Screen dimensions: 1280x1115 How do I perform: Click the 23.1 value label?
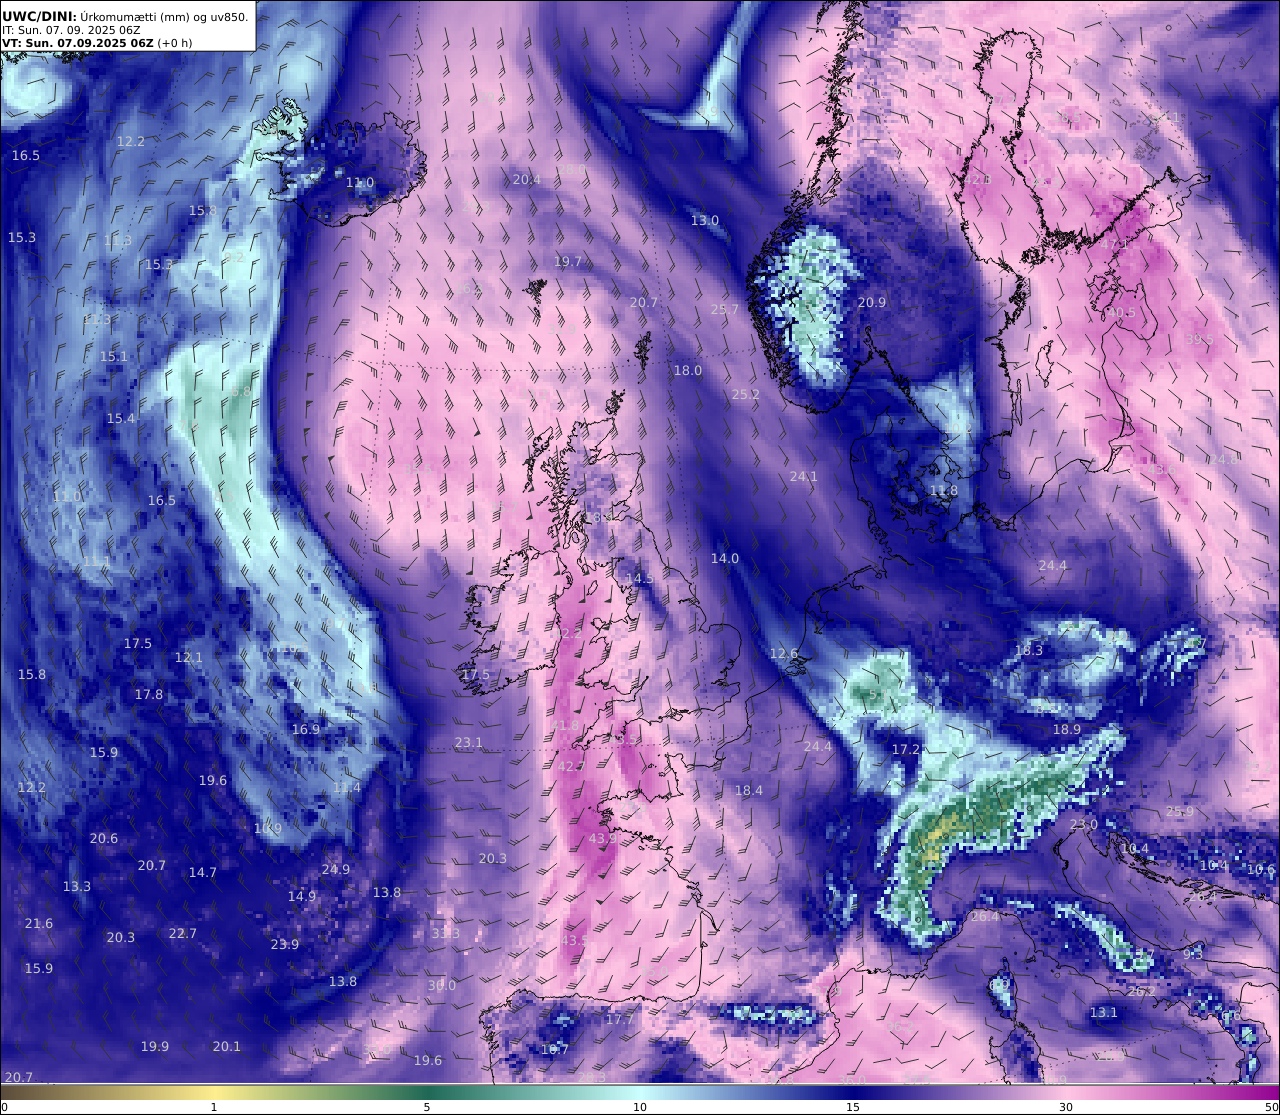(x=469, y=742)
